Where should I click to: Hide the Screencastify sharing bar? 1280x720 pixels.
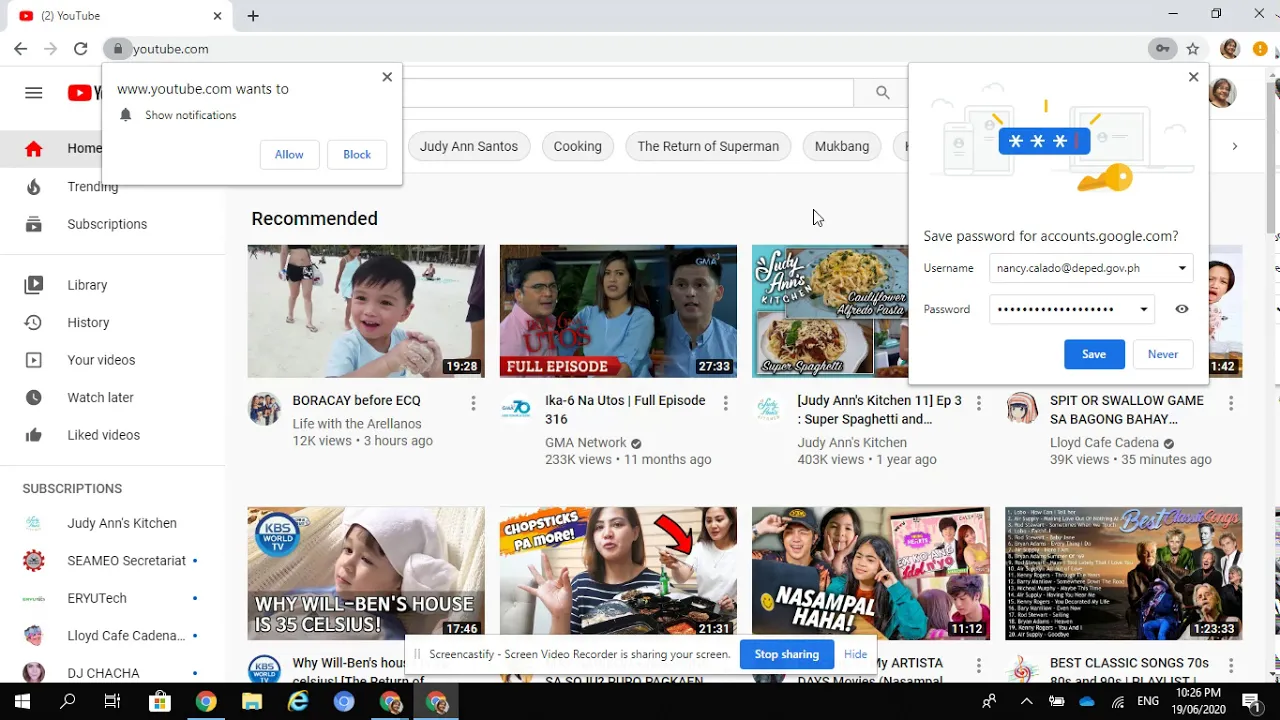[x=855, y=654]
